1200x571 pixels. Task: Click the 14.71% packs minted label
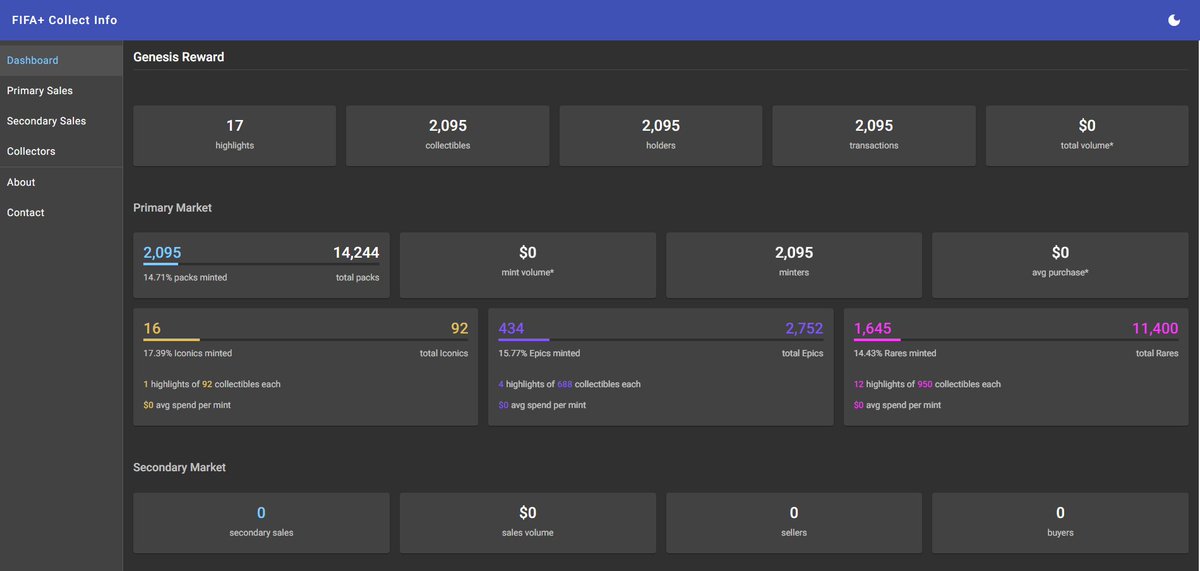tap(185, 277)
